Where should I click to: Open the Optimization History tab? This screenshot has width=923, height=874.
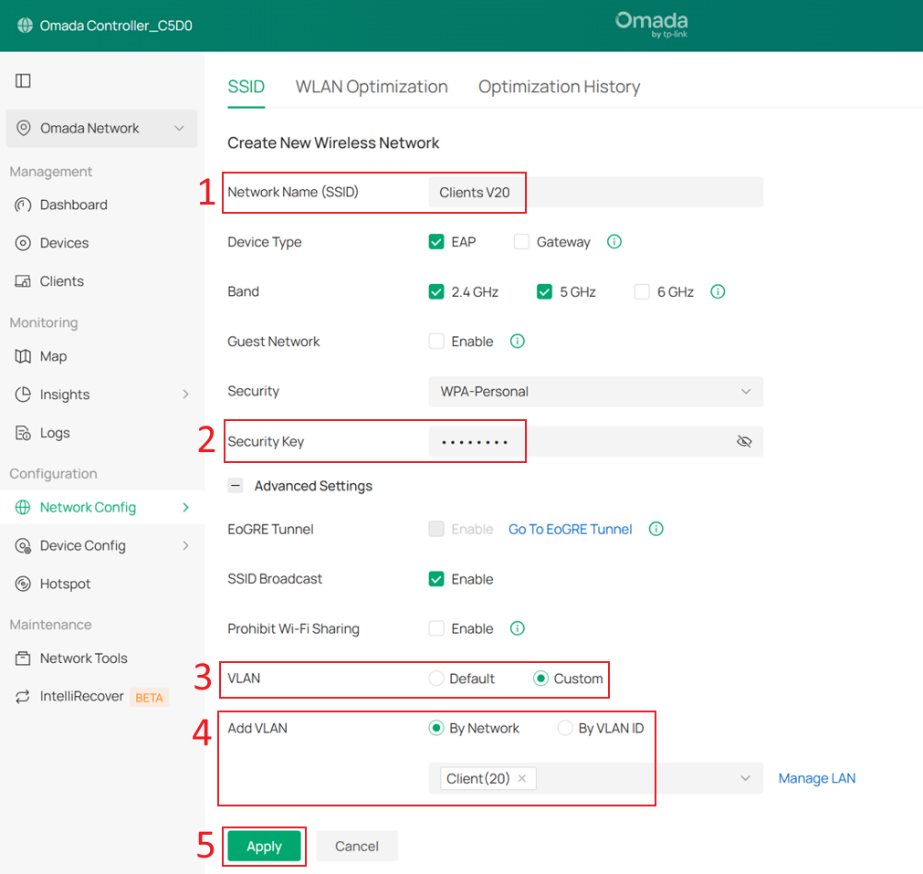(559, 87)
